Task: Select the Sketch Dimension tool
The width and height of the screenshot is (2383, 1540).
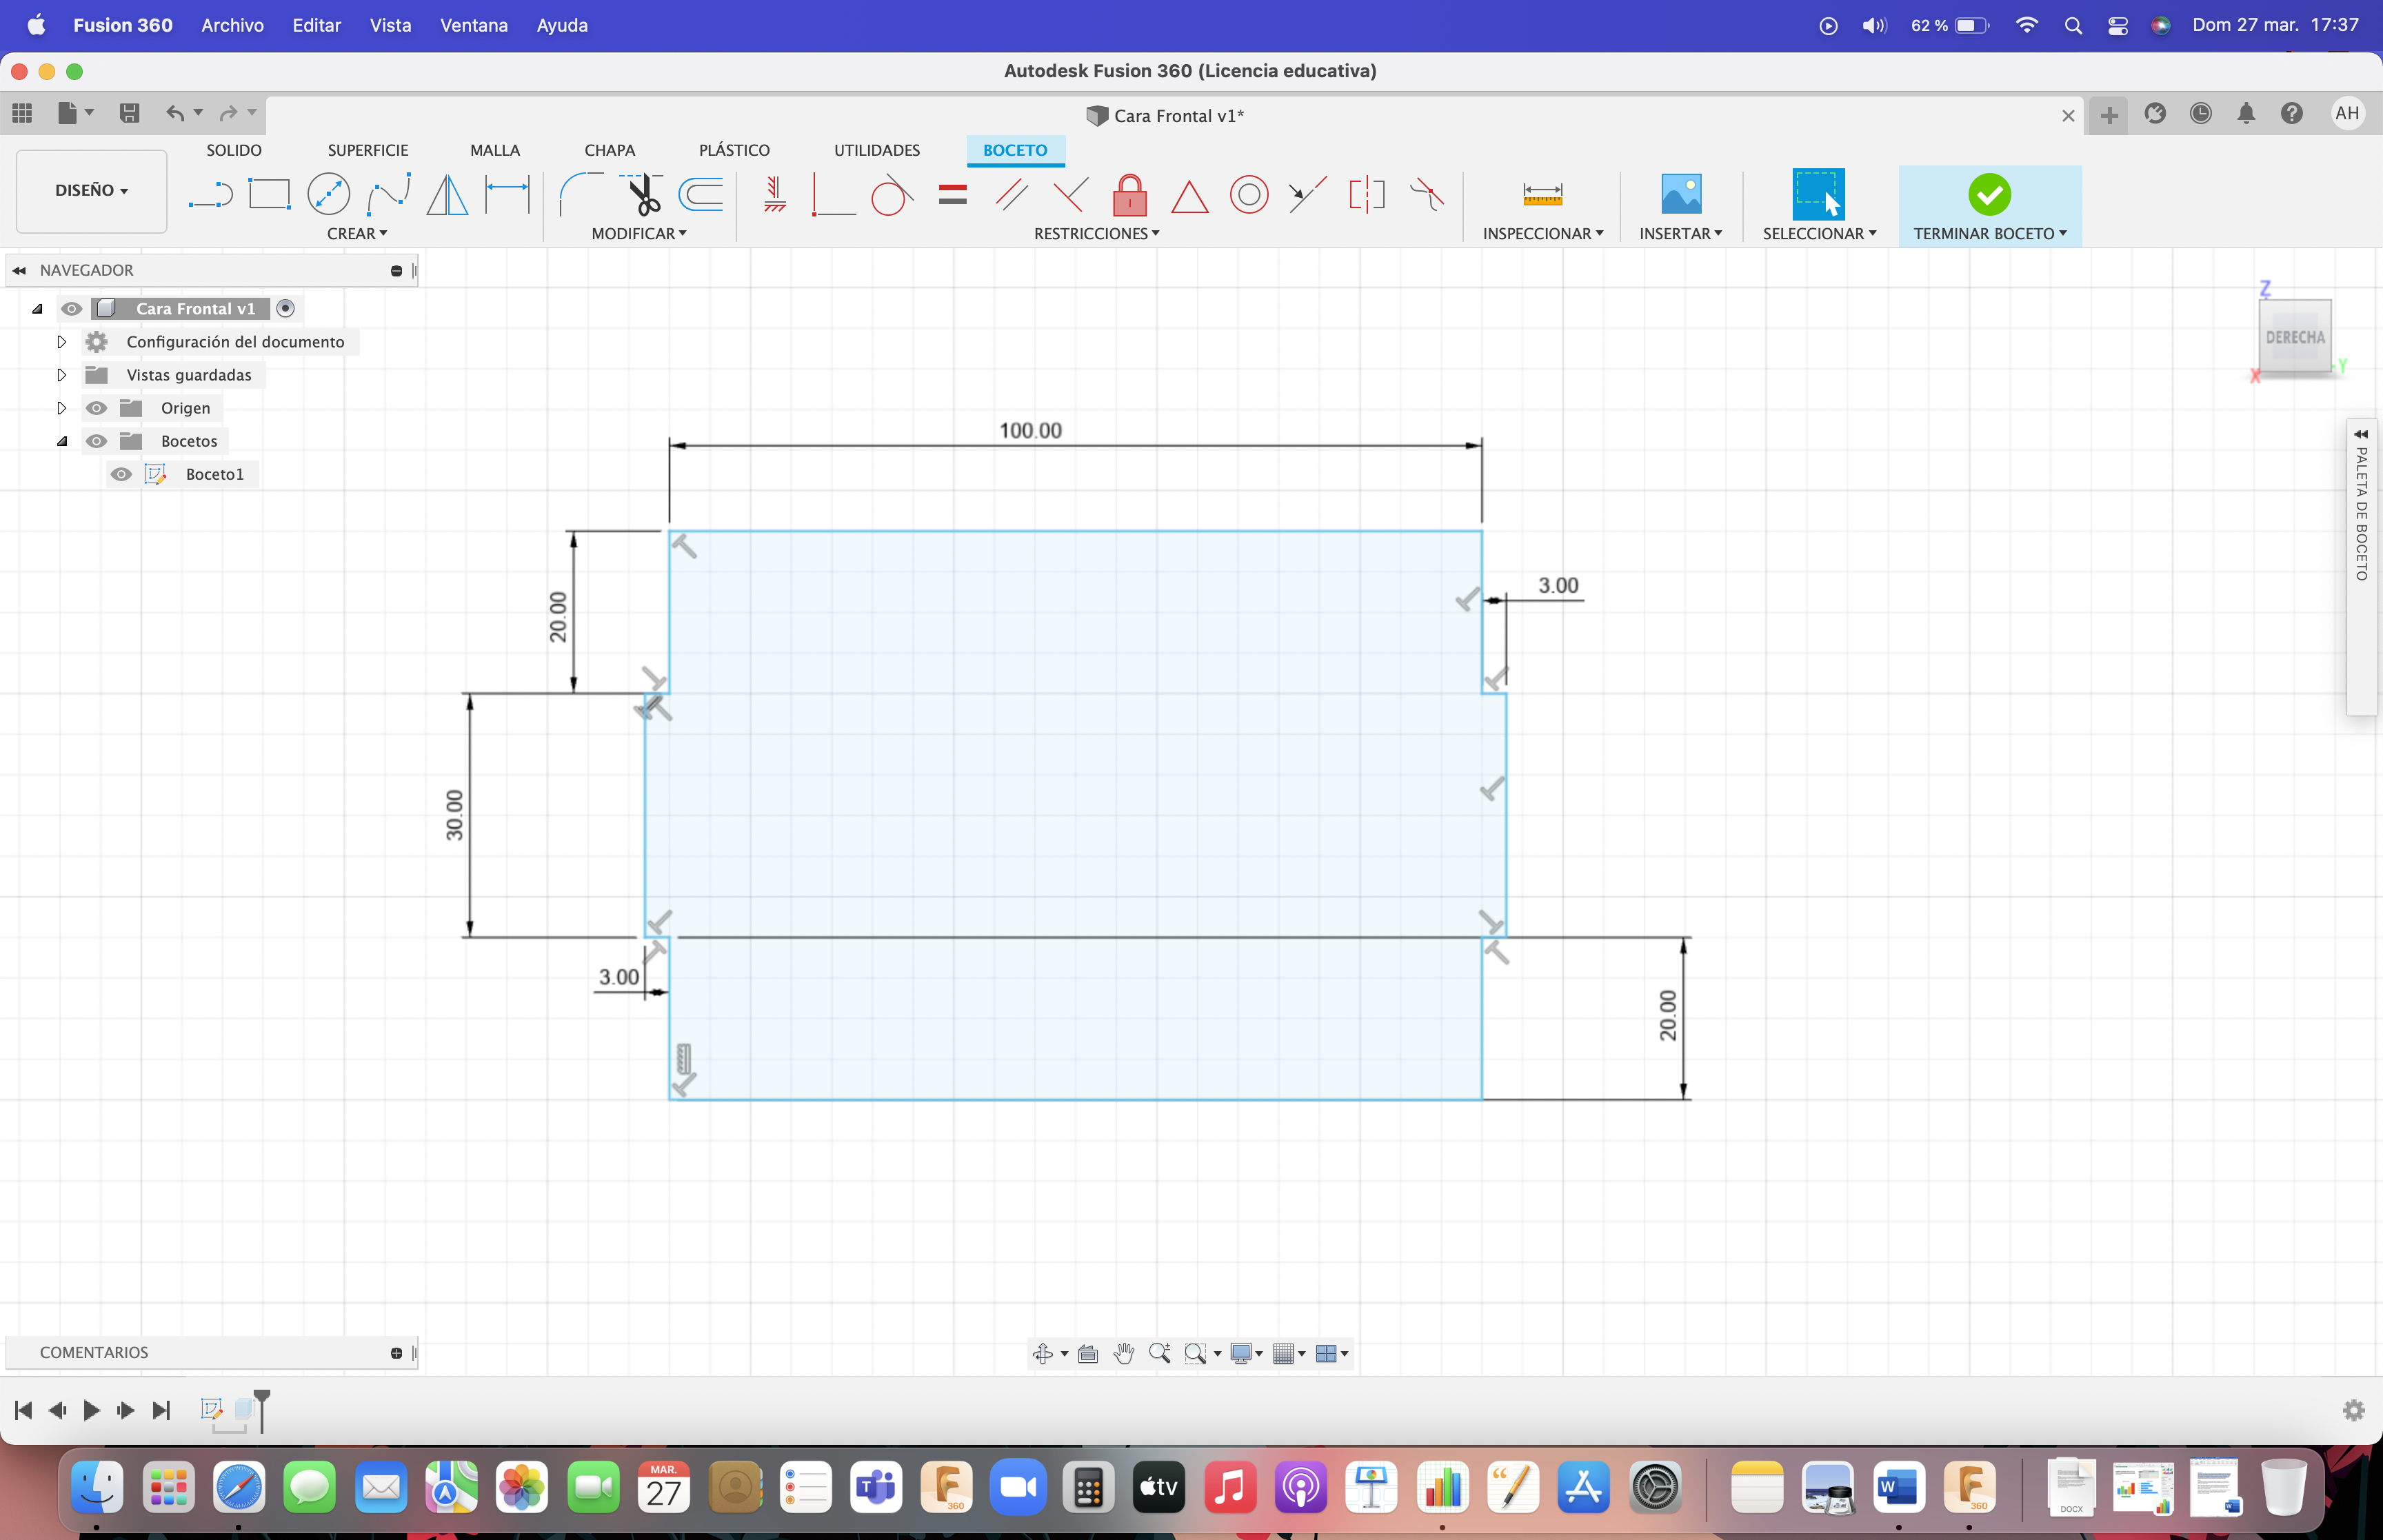Action: 507,194
